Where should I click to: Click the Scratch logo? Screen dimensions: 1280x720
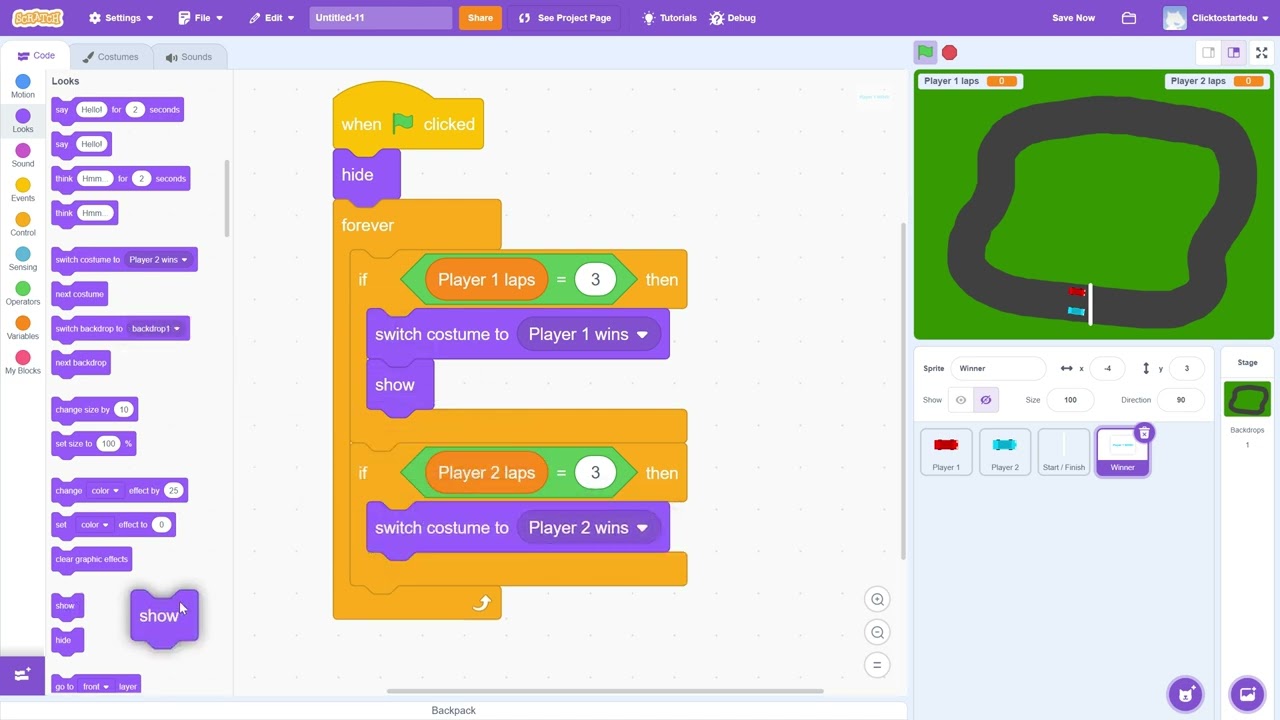pos(38,18)
